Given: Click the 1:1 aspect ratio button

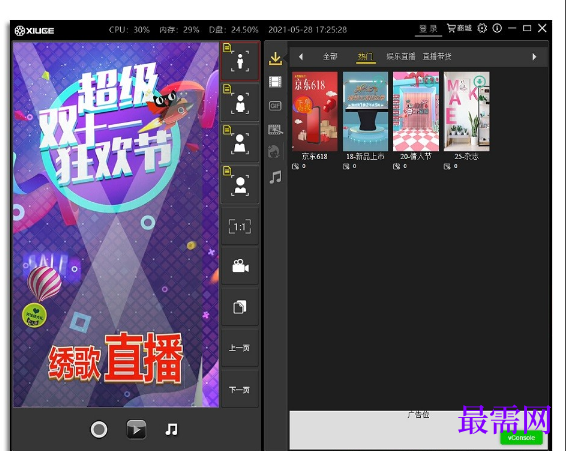Looking at the screenshot, I should (240, 226).
